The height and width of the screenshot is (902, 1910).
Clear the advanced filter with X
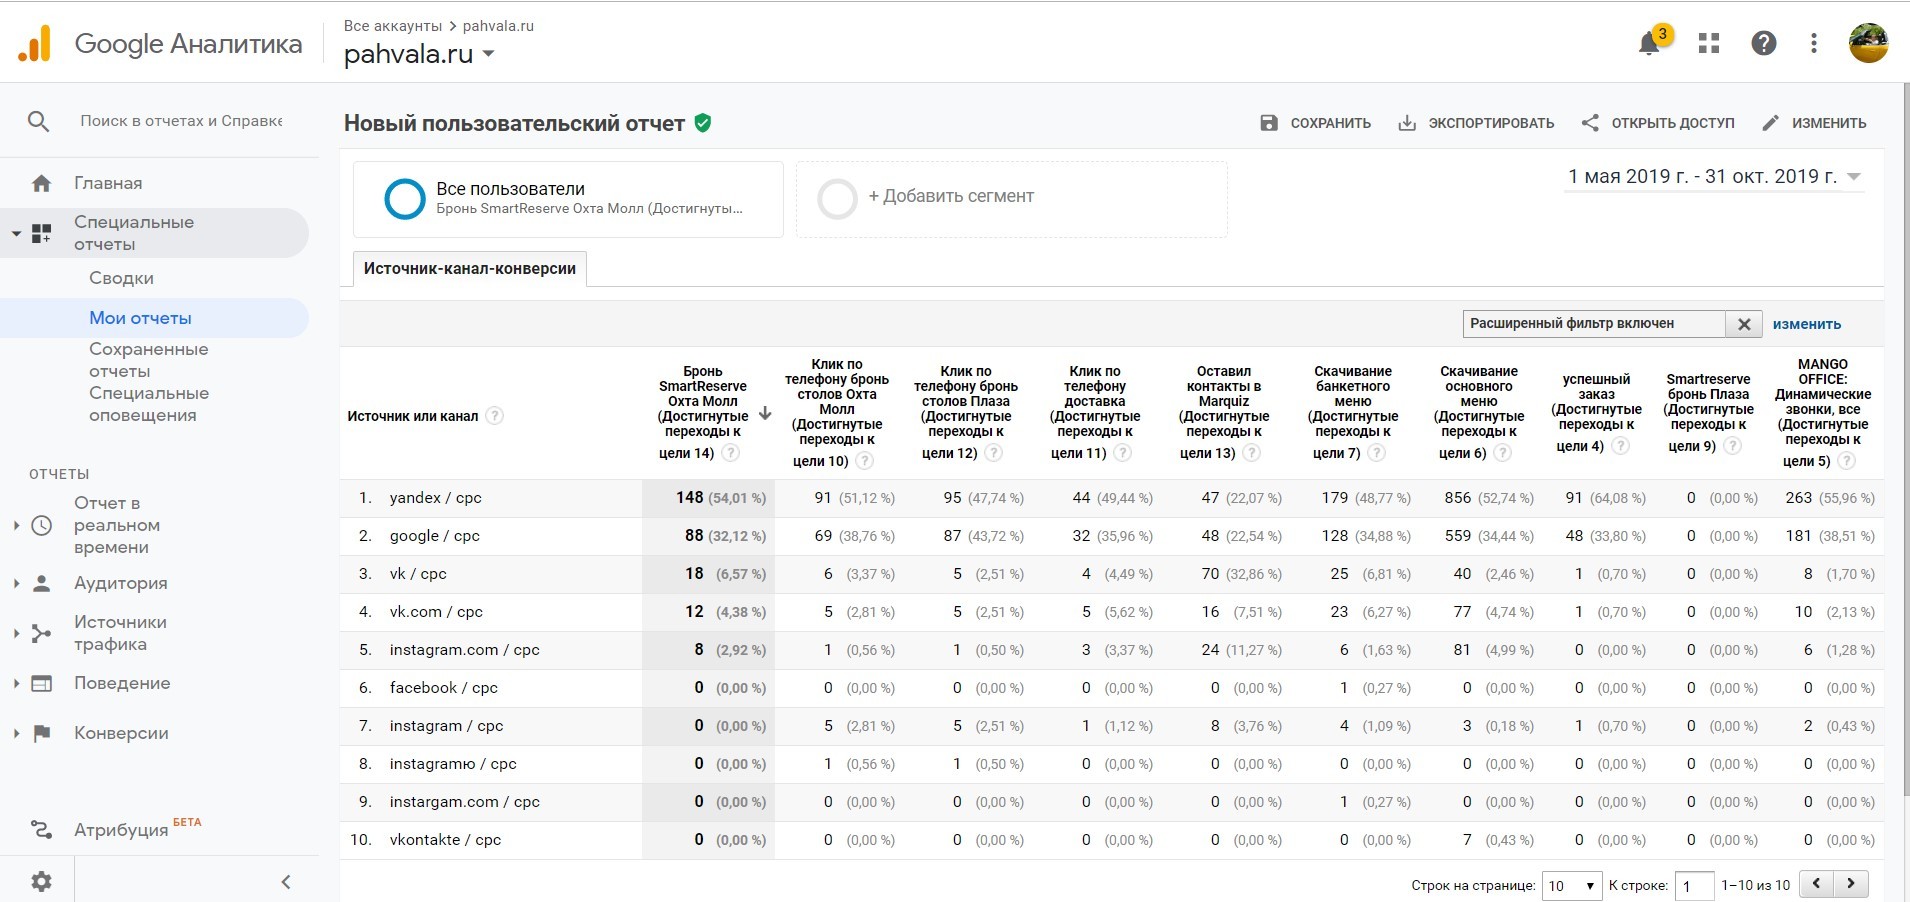1744,324
